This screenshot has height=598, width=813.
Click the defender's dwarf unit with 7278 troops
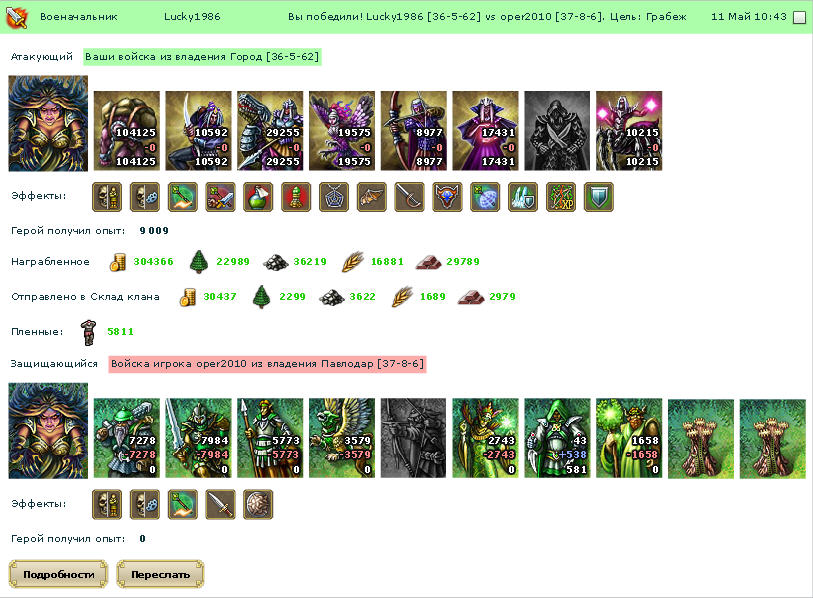(x=127, y=438)
